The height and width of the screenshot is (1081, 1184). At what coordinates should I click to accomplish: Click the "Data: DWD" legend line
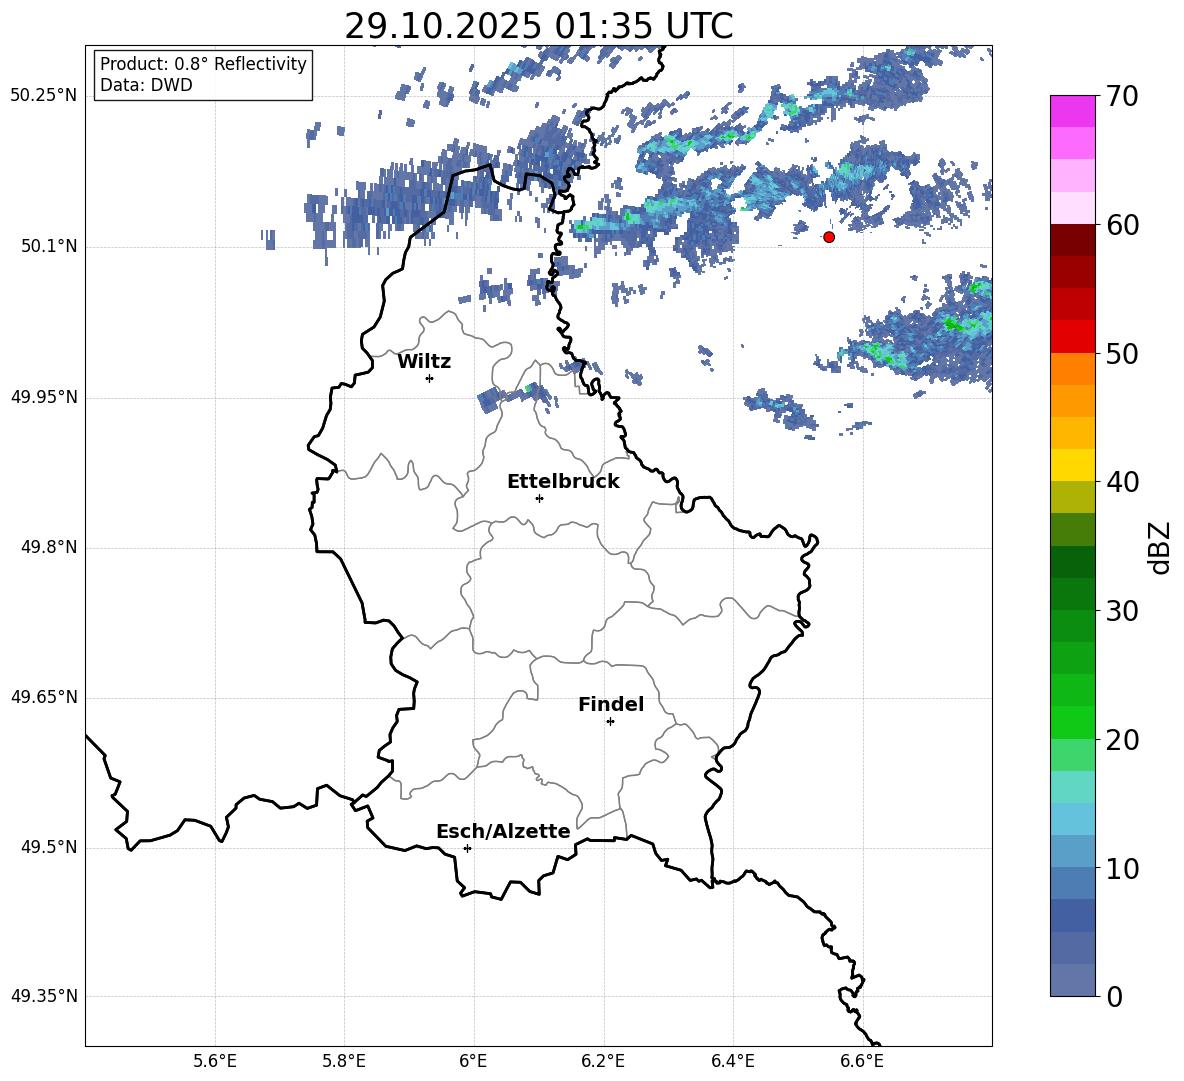point(146,85)
